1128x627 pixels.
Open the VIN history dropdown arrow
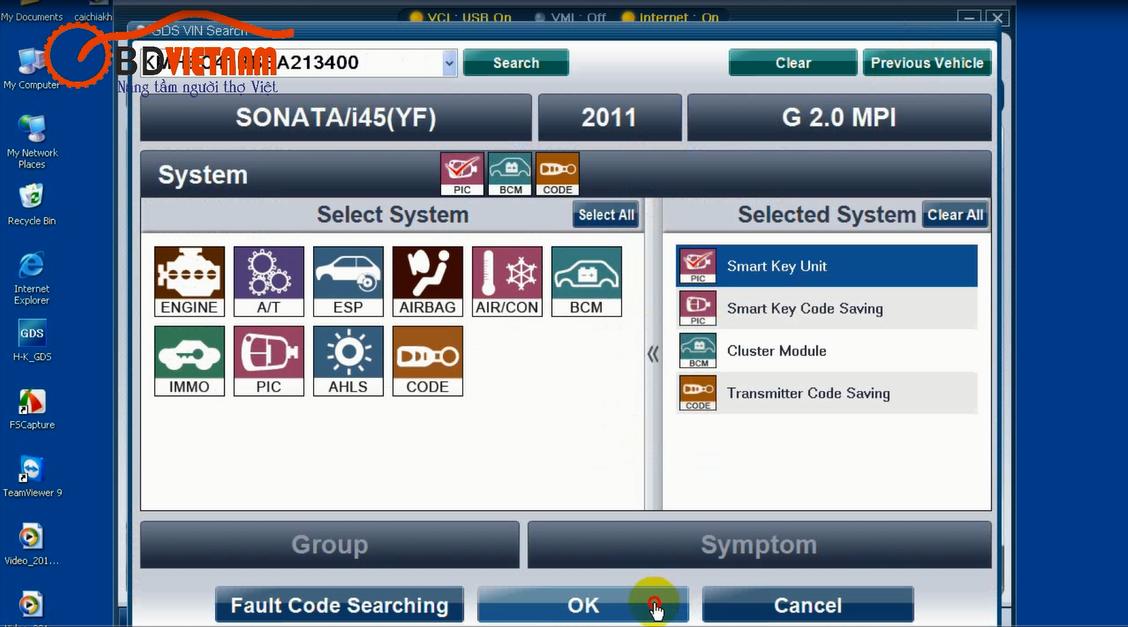coord(449,63)
